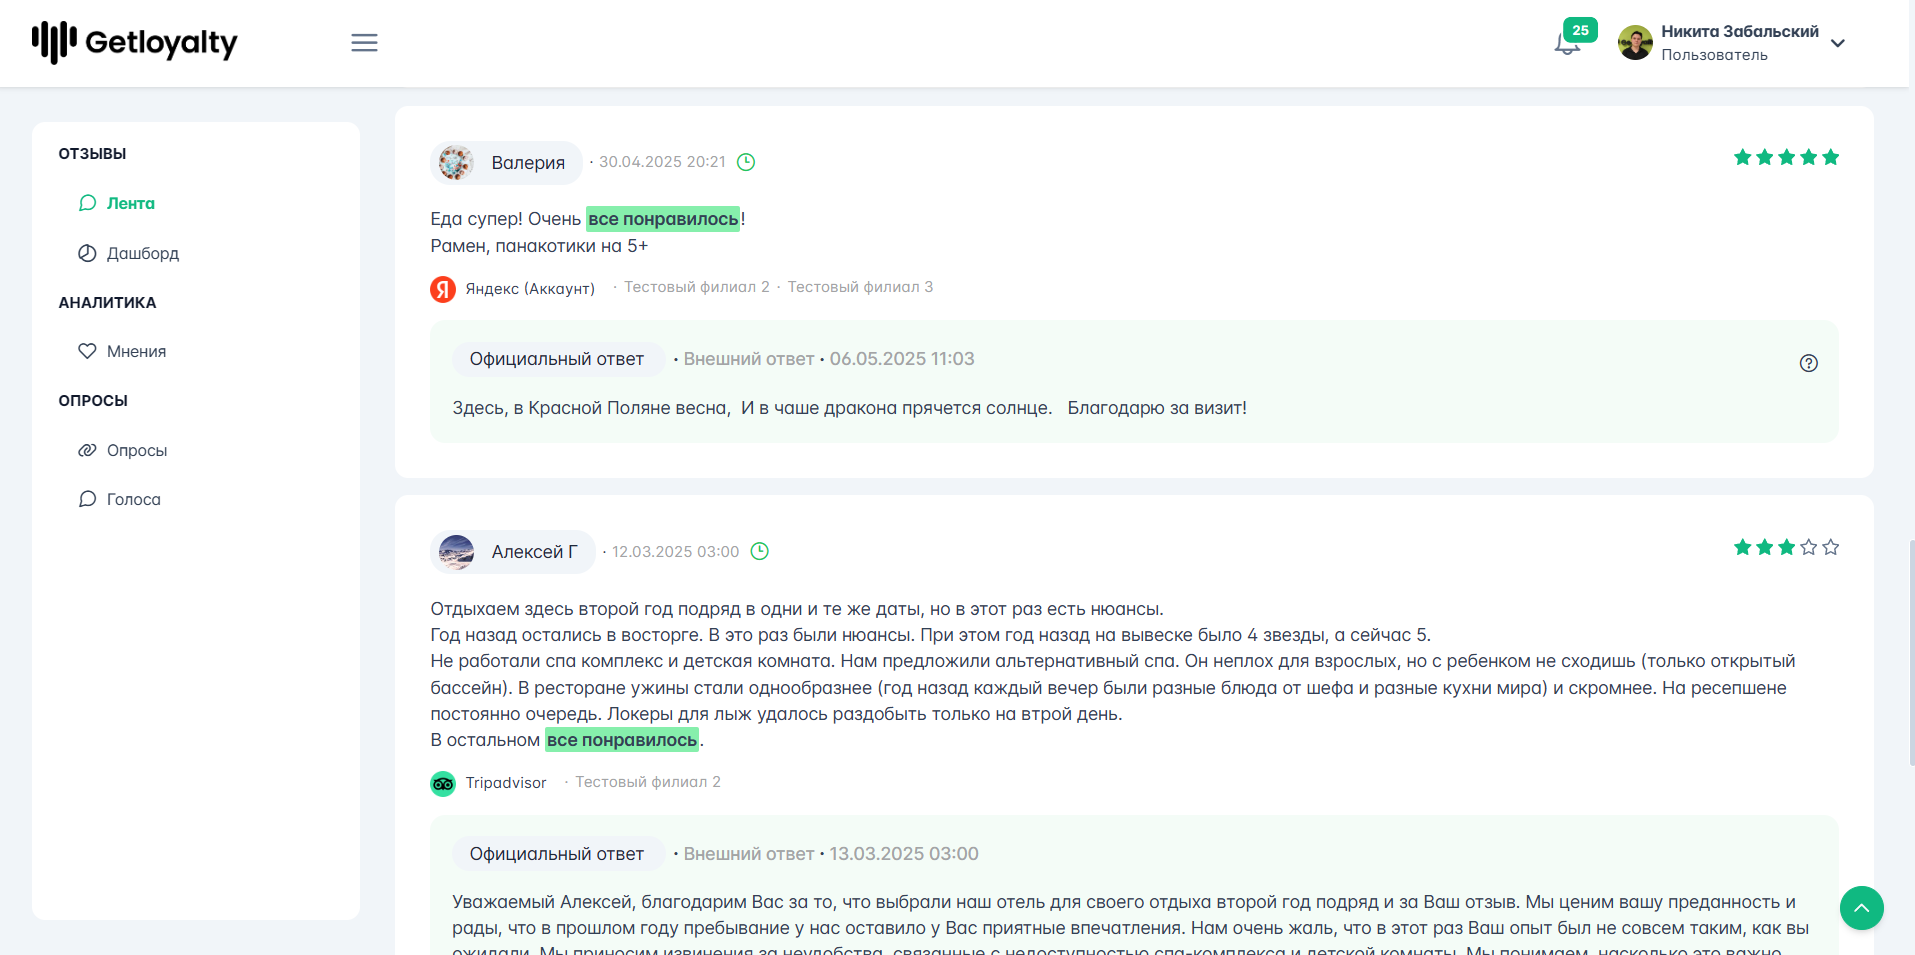Click the page vertical scrollbar
Viewport: 1915px width, 955px height.
[1911, 653]
